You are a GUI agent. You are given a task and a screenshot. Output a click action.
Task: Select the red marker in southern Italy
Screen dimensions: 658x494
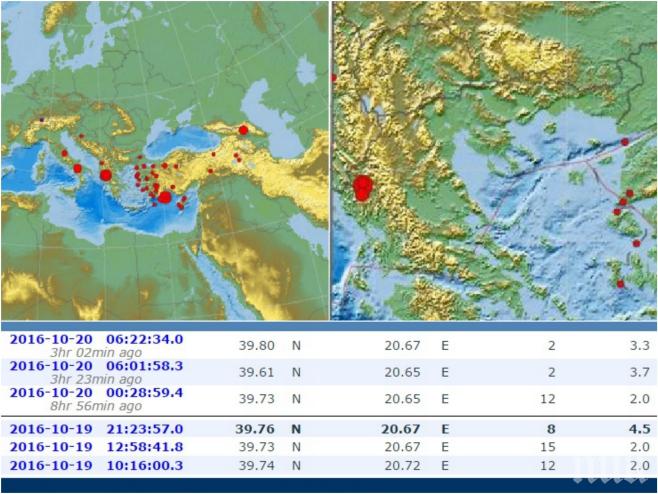point(77,168)
